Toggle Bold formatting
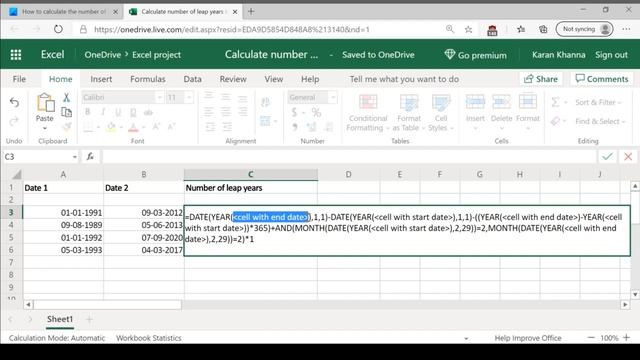 (87, 112)
